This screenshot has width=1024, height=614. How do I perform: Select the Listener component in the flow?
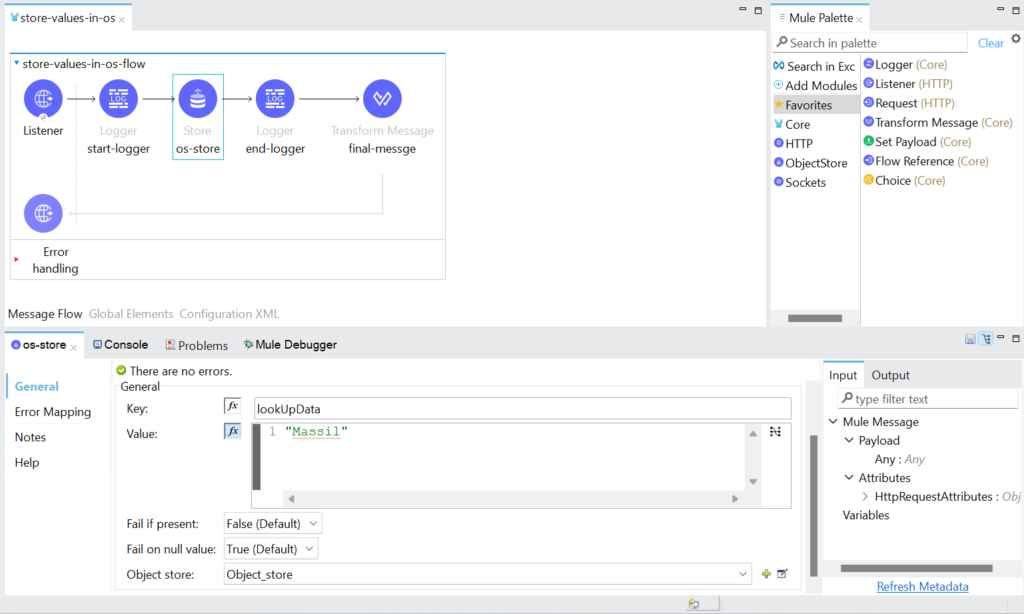pos(42,99)
